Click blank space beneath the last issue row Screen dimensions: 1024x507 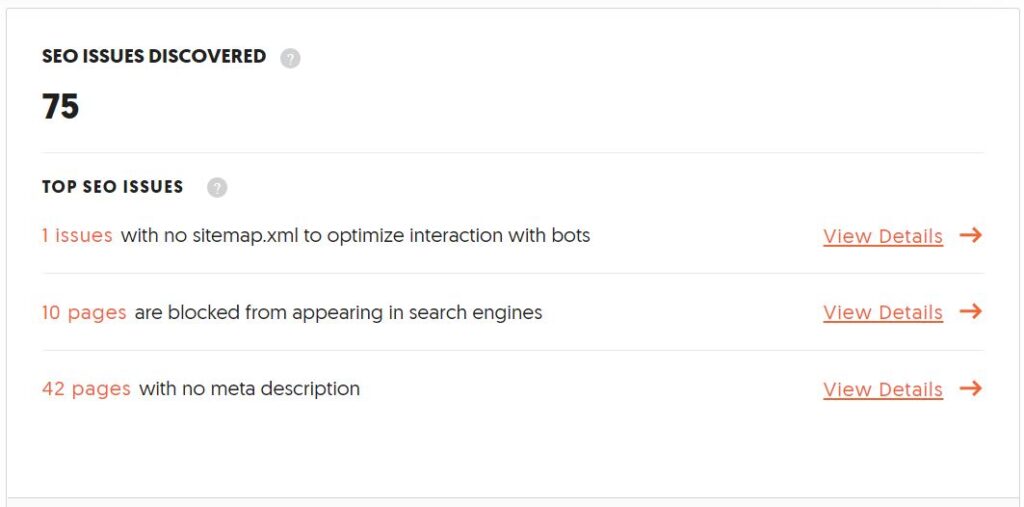[x=513, y=451]
